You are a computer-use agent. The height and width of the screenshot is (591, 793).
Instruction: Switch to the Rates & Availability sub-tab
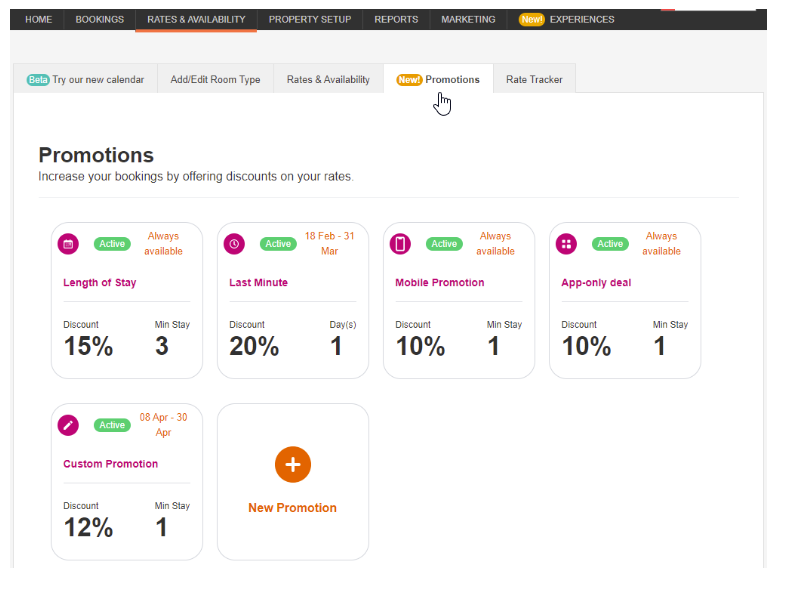(x=328, y=79)
